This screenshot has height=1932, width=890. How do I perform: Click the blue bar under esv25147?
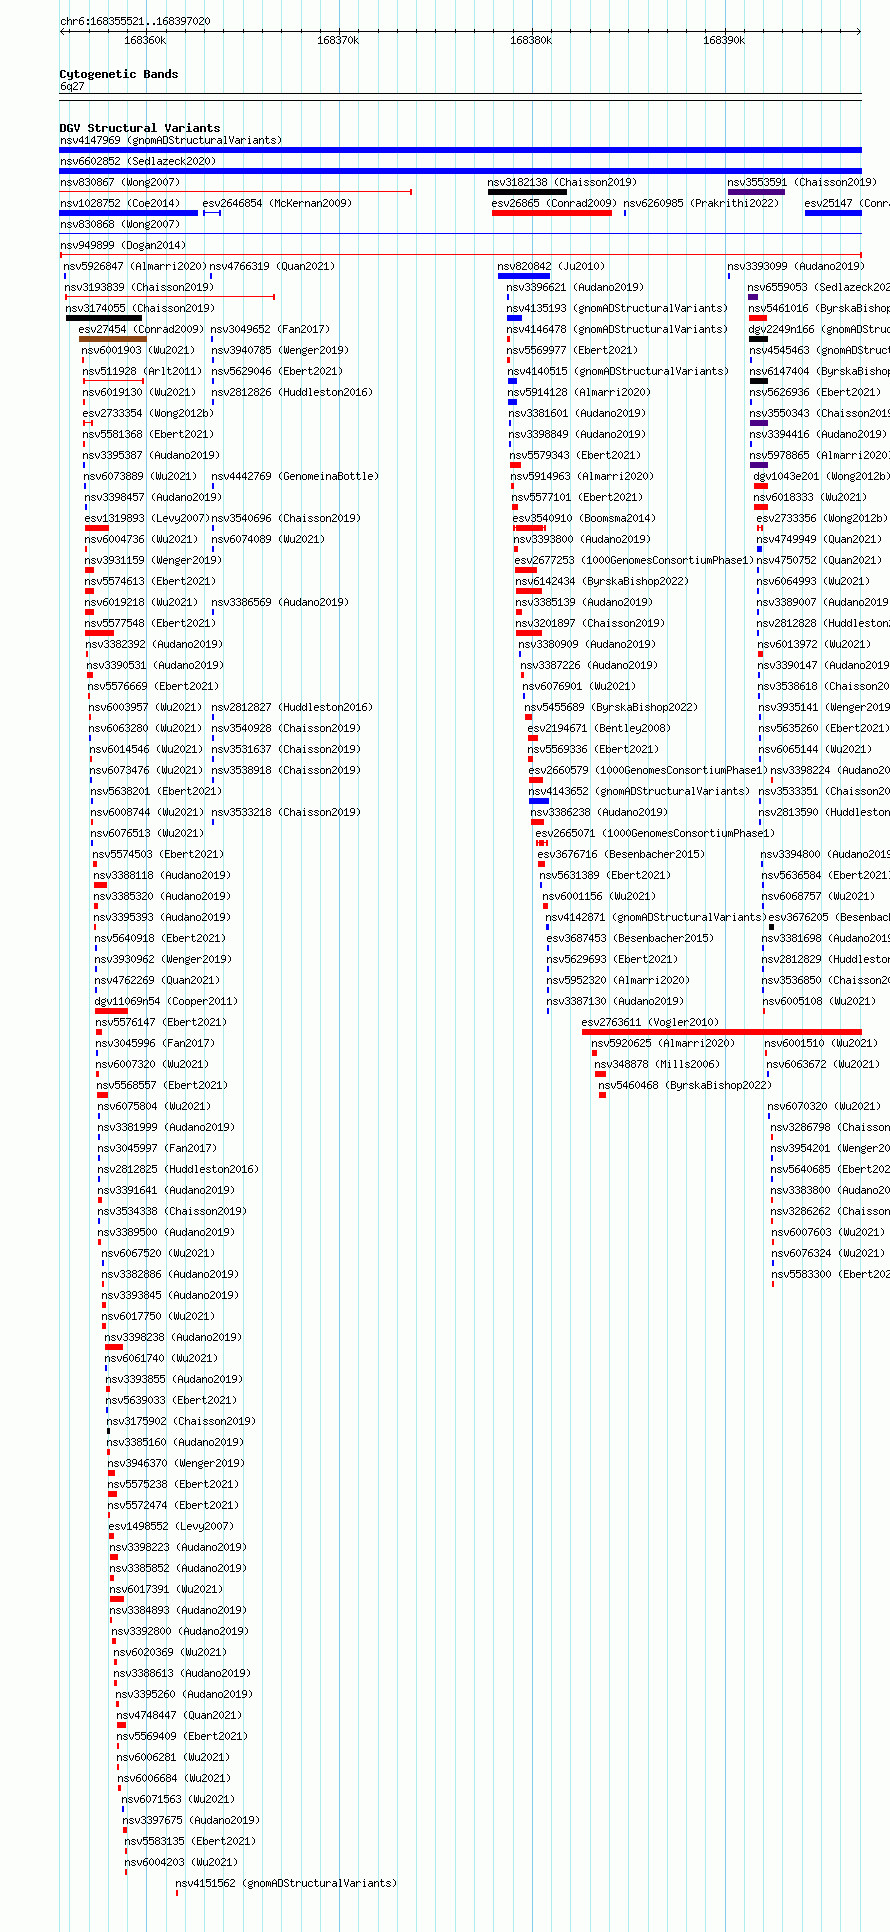click(833, 213)
